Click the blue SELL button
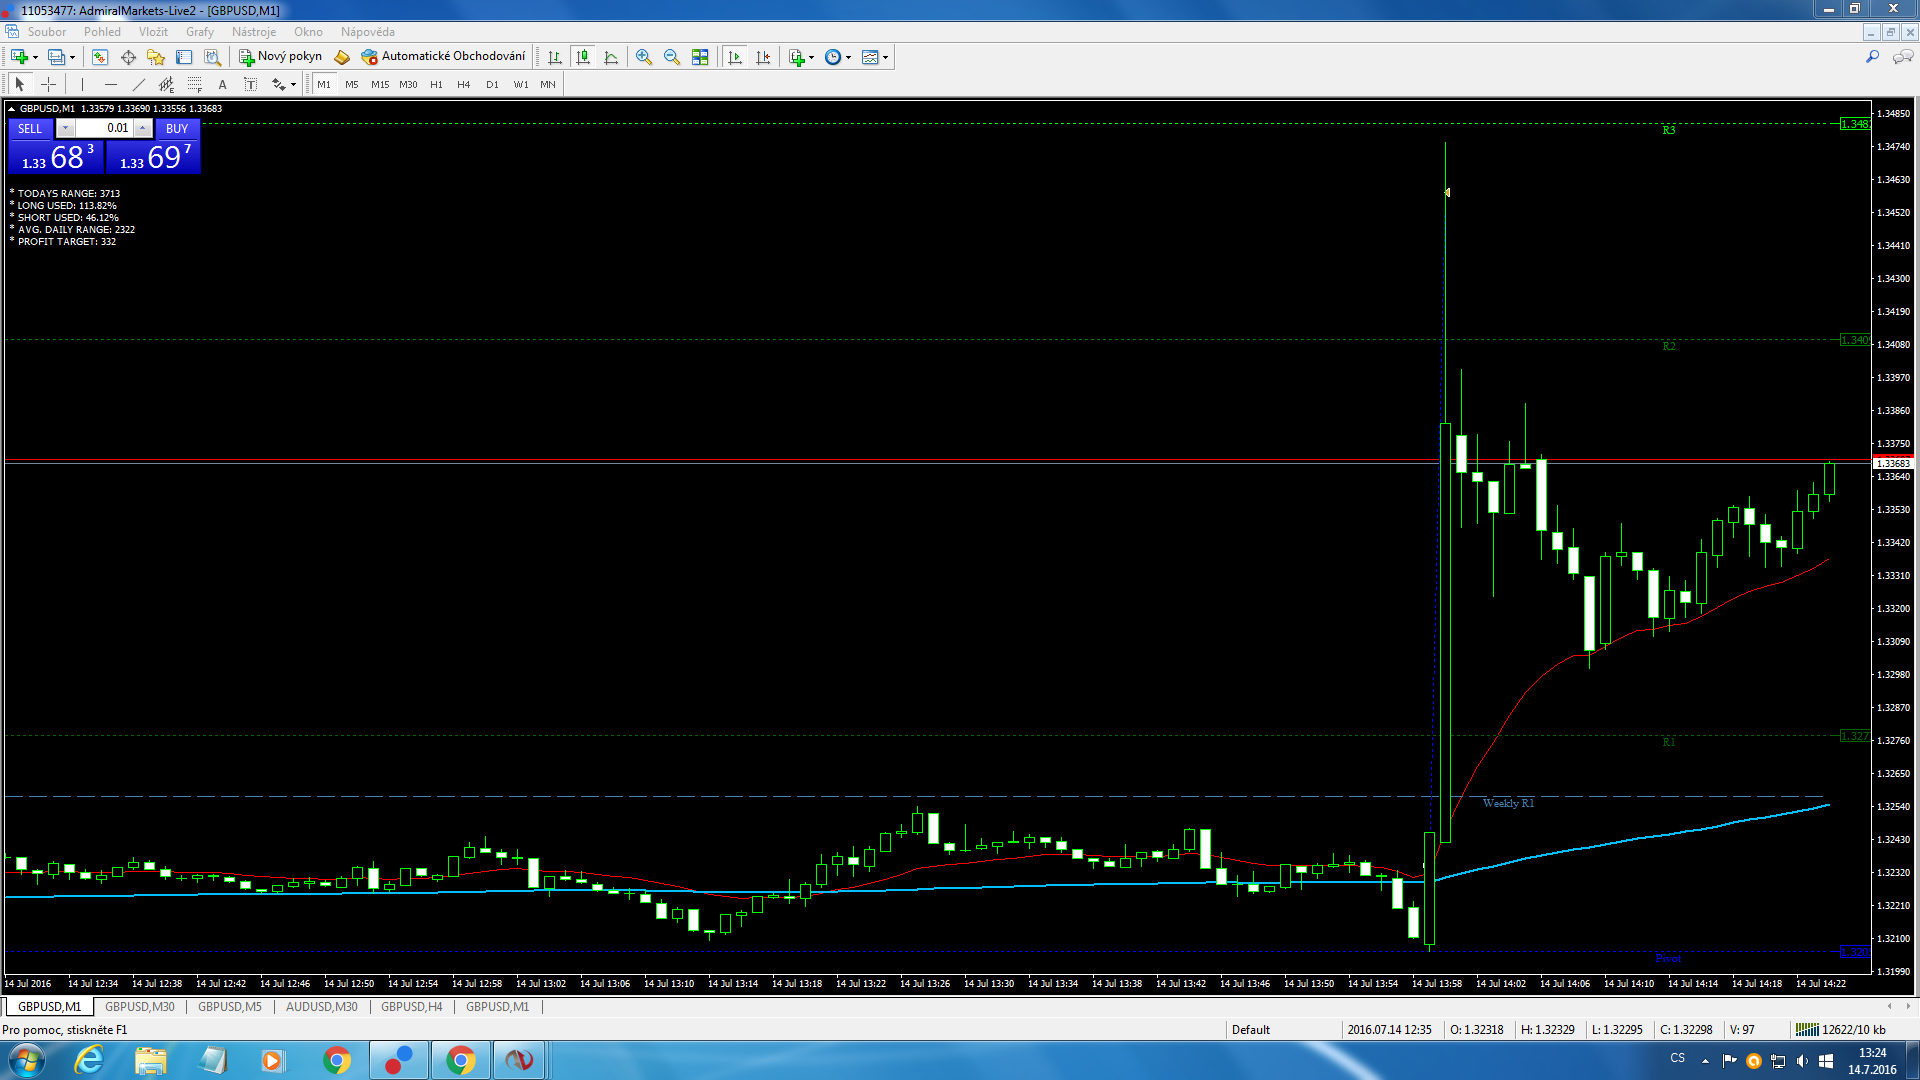The width and height of the screenshot is (1920, 1080). (30, 128)
